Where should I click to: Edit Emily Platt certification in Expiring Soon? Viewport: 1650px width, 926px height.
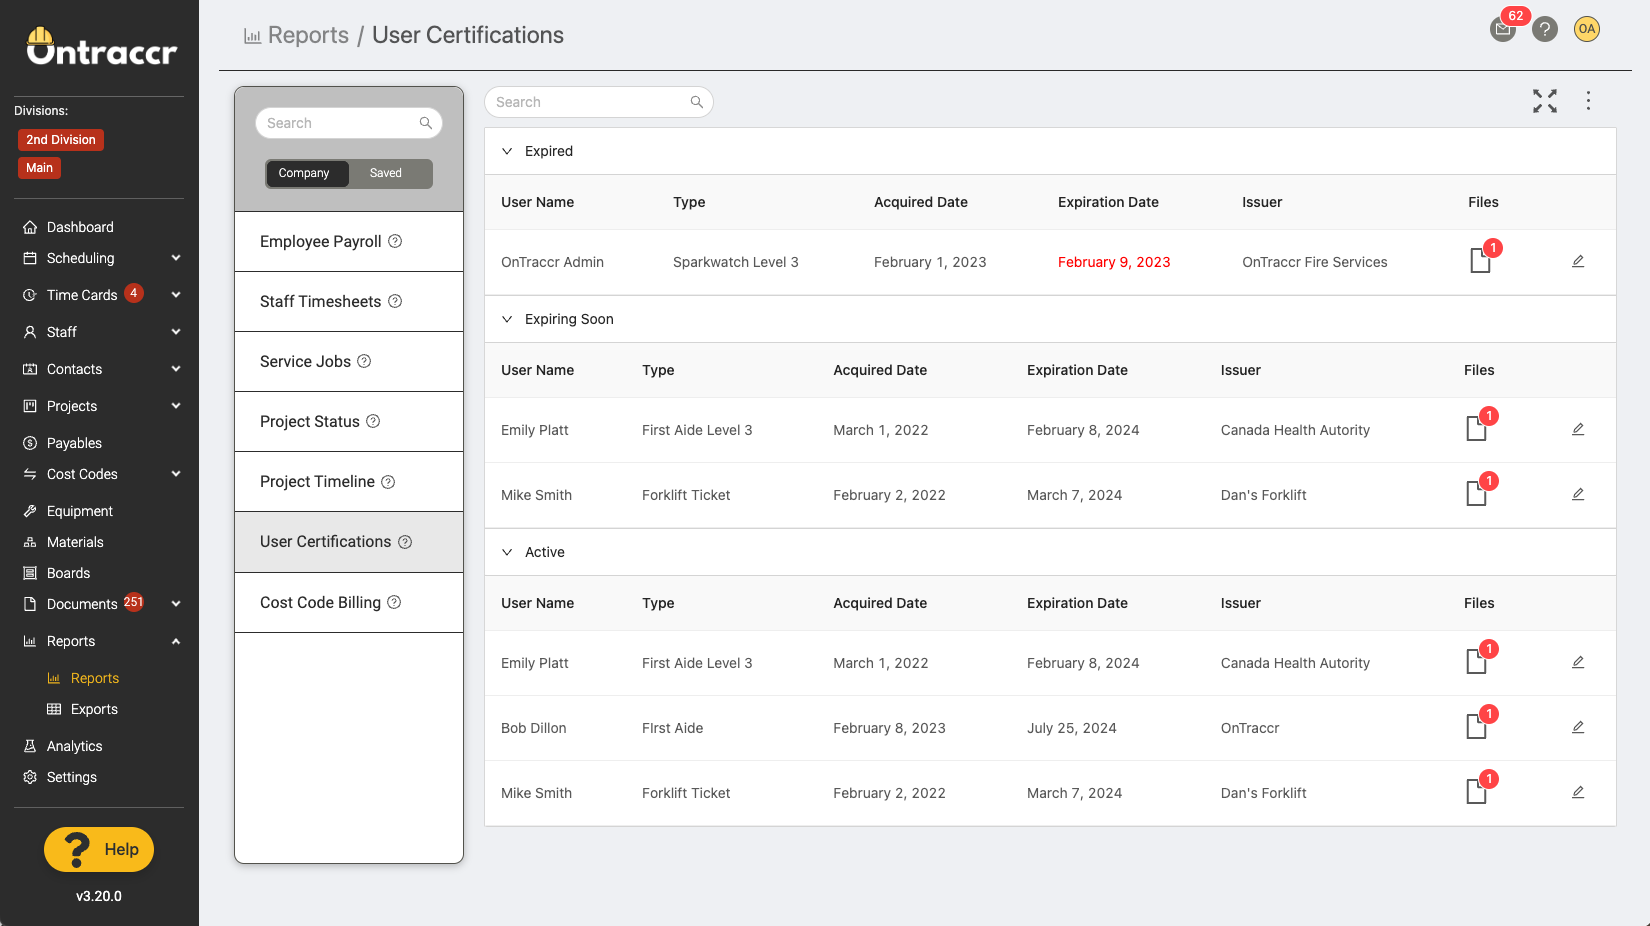click(x=1578, y=429)
